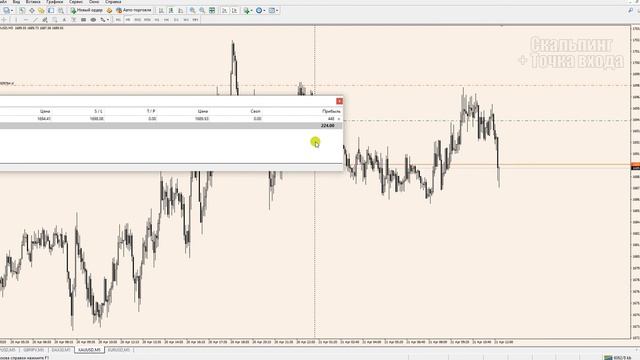Tile chart windows icon
The image size is (640, 360).
point(212,11)
